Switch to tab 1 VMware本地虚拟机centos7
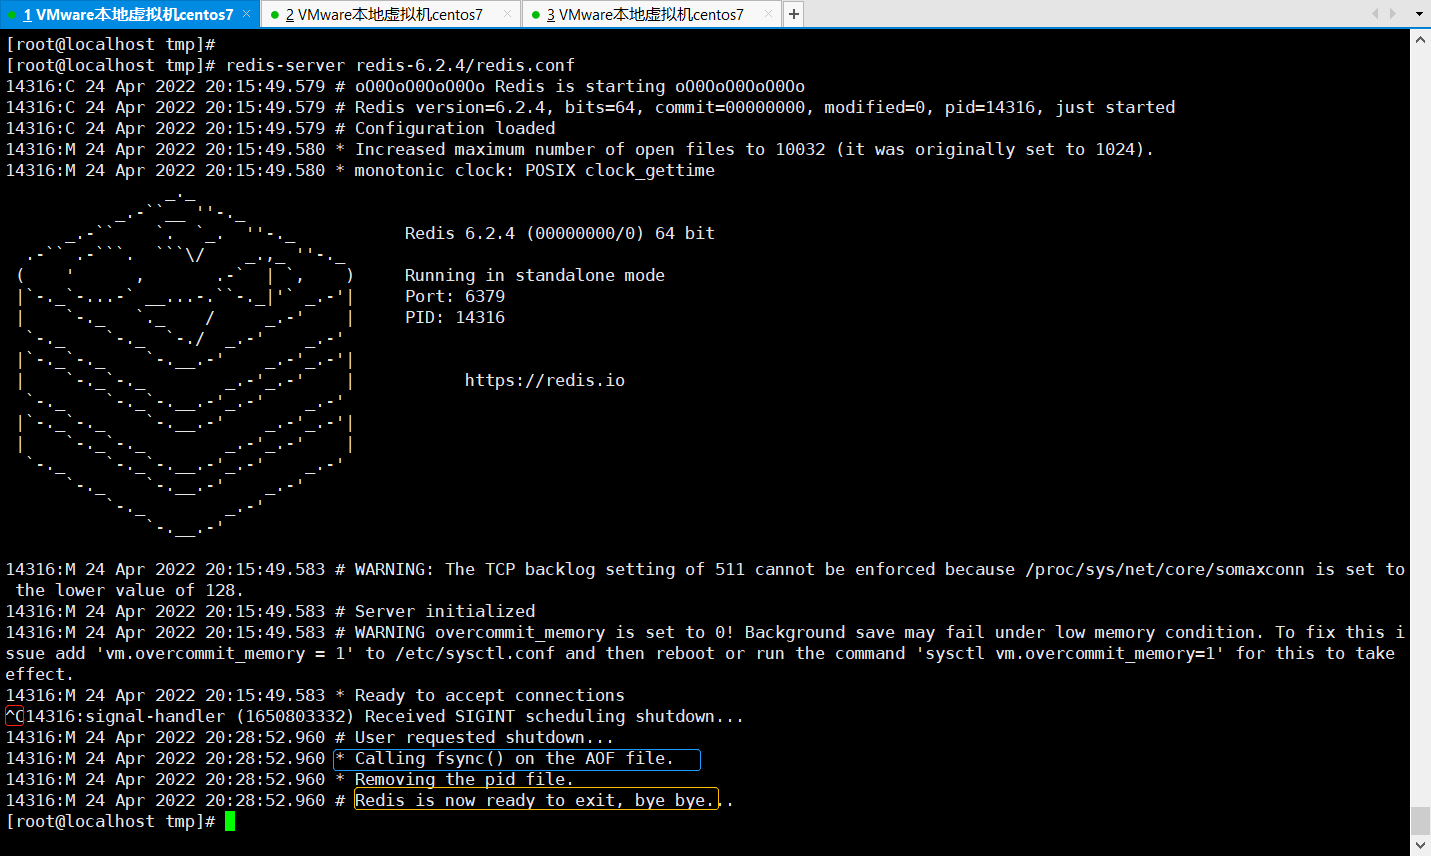 [130, 14]
